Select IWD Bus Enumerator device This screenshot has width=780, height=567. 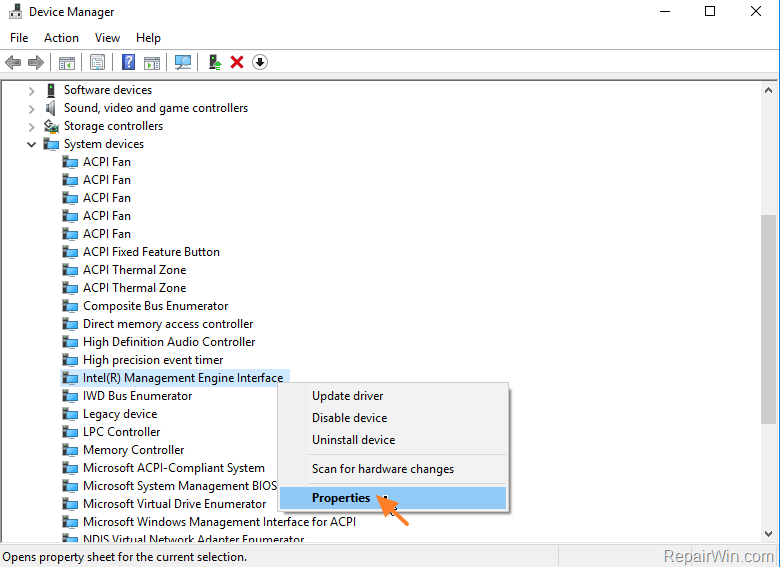coord(137,396)
